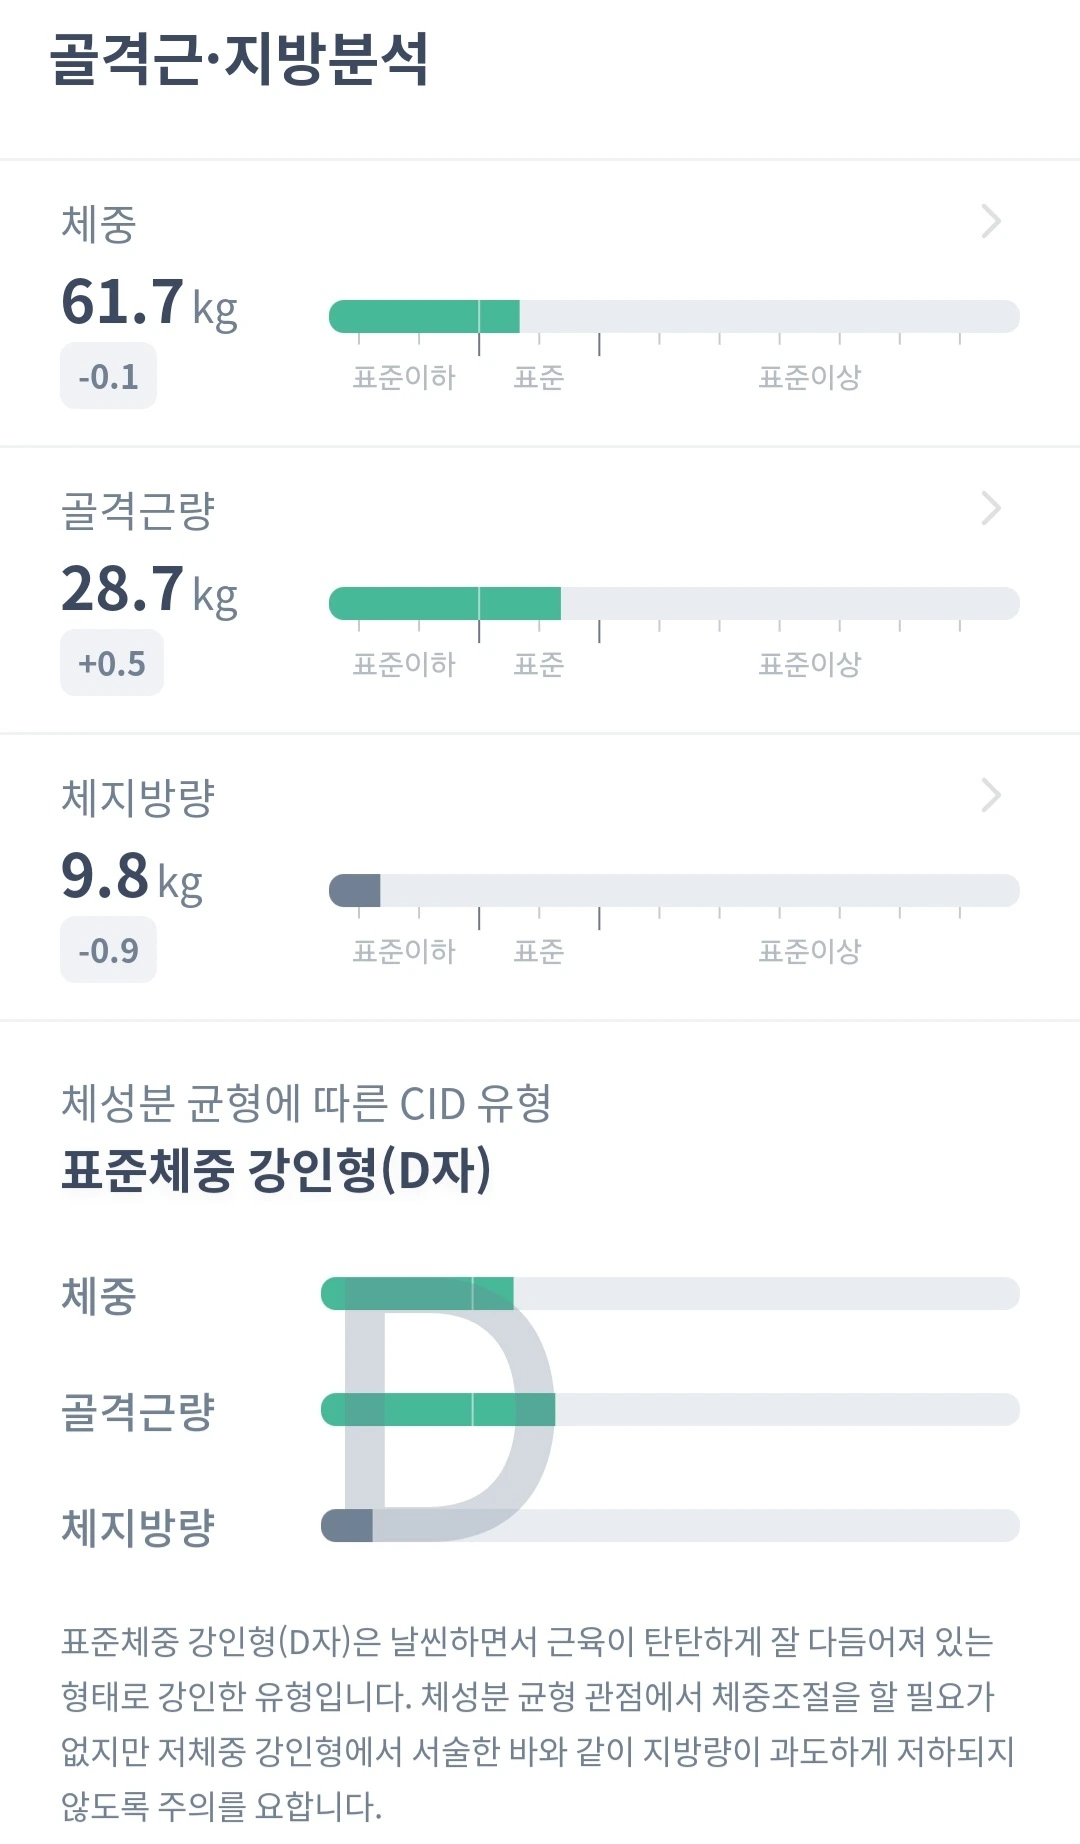This screenshot has height=1844, width=1080.
Task: Select the 28.7 kg muscle mass value
Action: [148, 589]
